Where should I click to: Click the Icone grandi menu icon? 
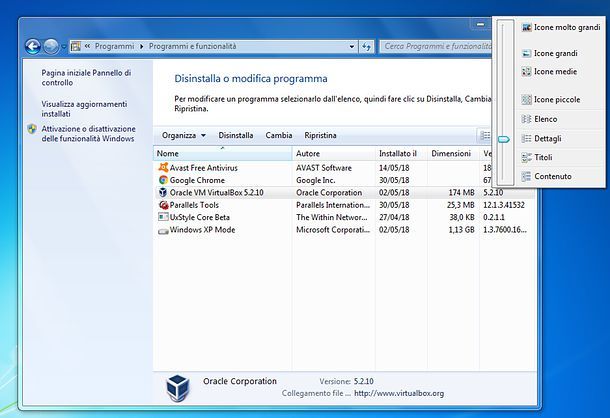[526, 54]
